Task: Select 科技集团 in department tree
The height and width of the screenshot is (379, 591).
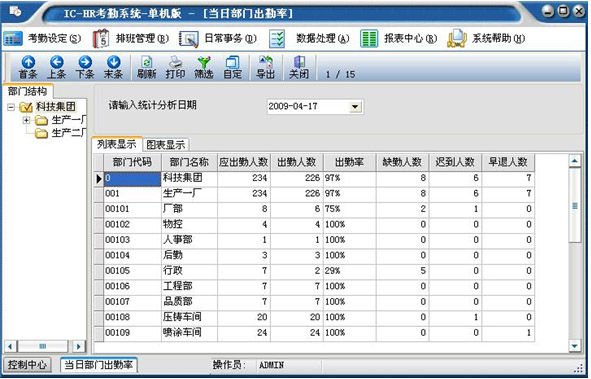Action: [x=56, y=107]
